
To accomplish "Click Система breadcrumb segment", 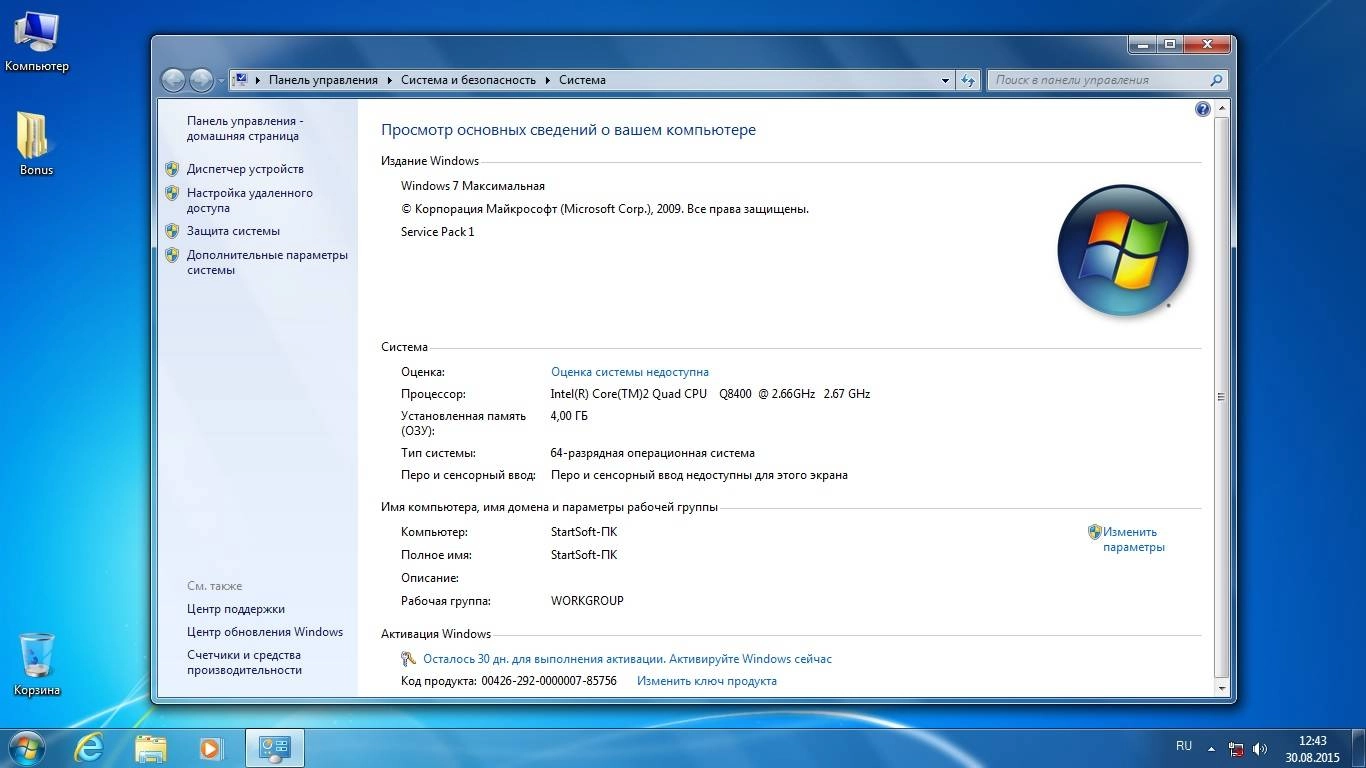I will (x=582, y=80).
